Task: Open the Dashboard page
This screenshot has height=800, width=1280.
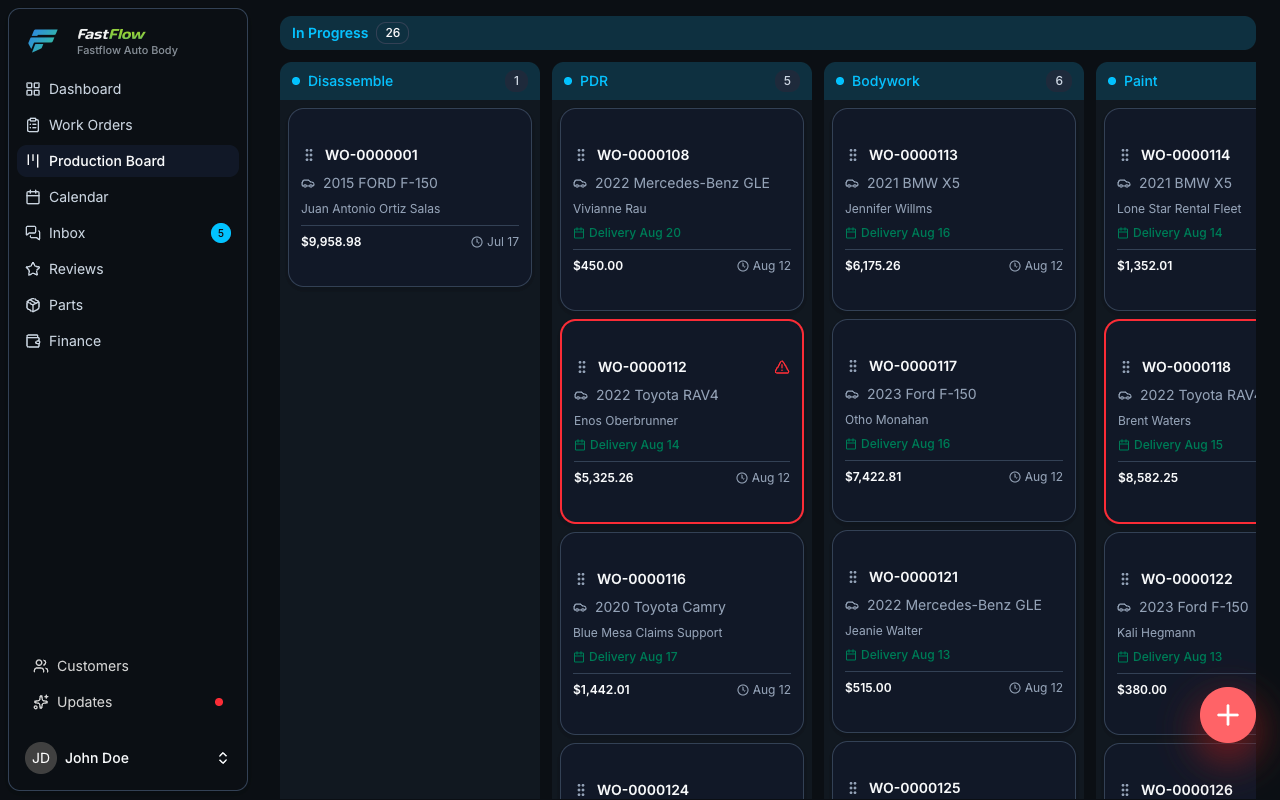Action: coord(128,89)
